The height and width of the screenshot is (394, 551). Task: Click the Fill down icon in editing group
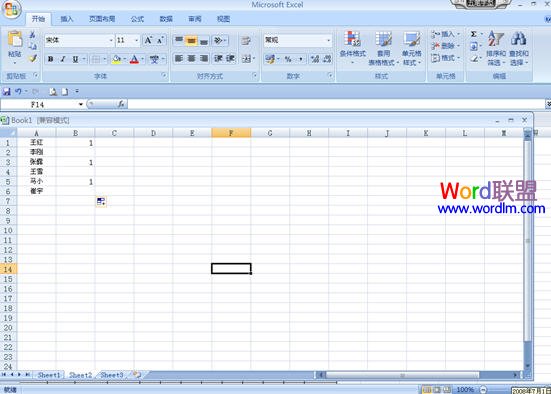pyautogui.click(x=474, y=46)
